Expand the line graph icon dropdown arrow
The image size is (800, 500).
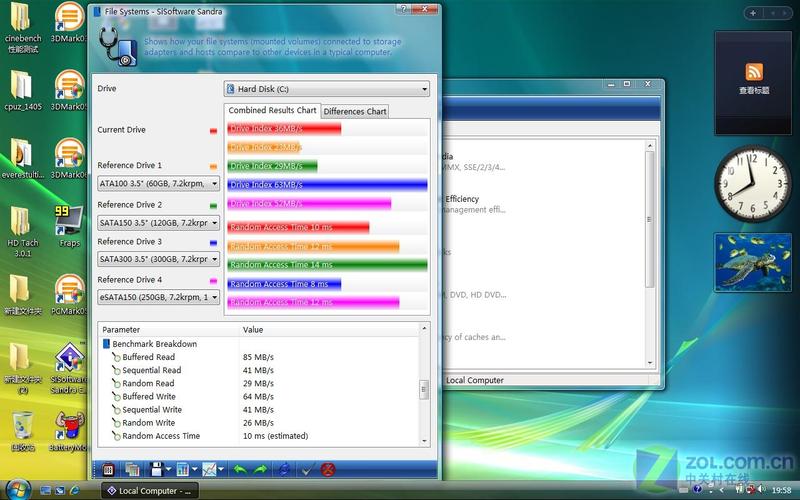[221, 469]
